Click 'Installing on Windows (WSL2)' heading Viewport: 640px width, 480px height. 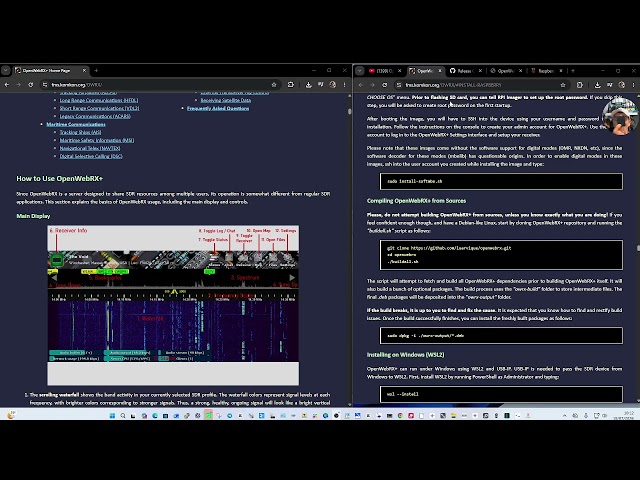tap(405, 355)
